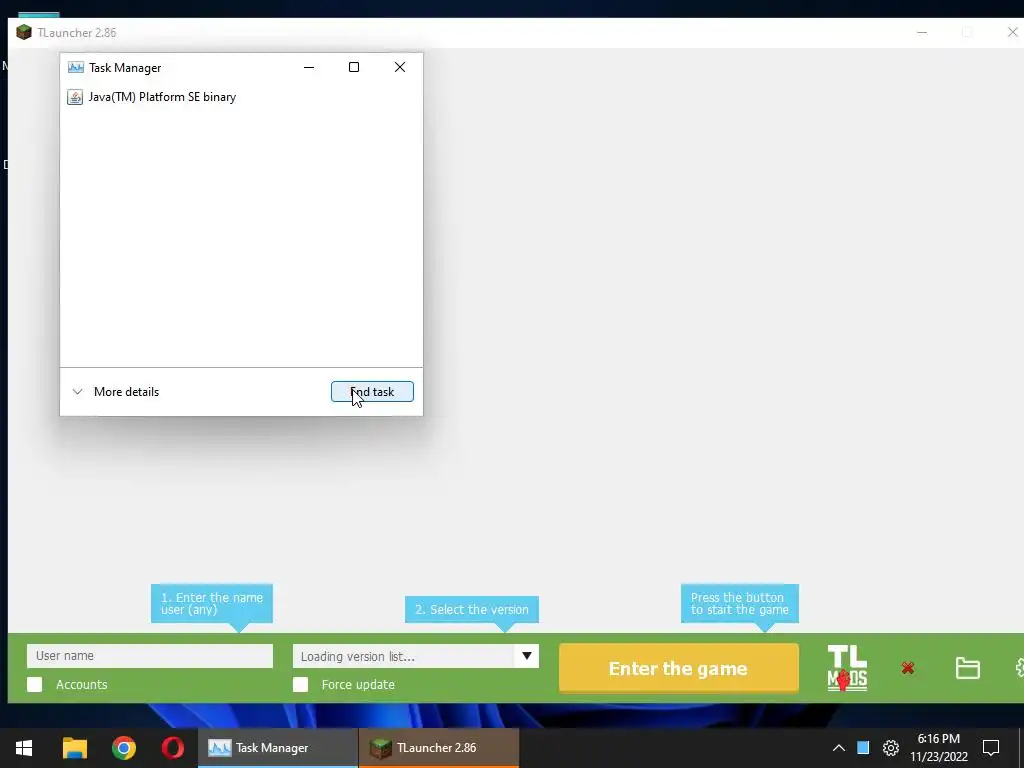This screenshot has width=1024, height=768.
Task: Click the blue square tray icon
Action: click(863, 748)
